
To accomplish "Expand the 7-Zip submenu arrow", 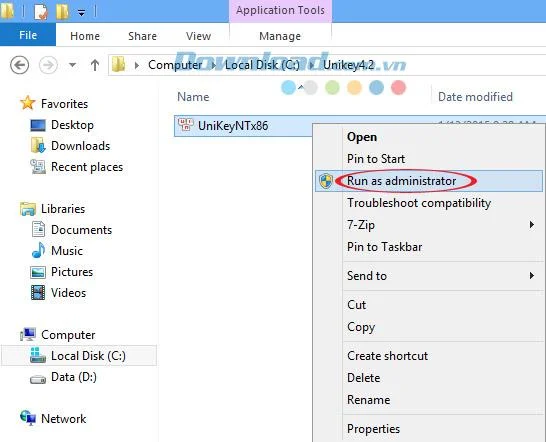I will [x=532, y=225].
